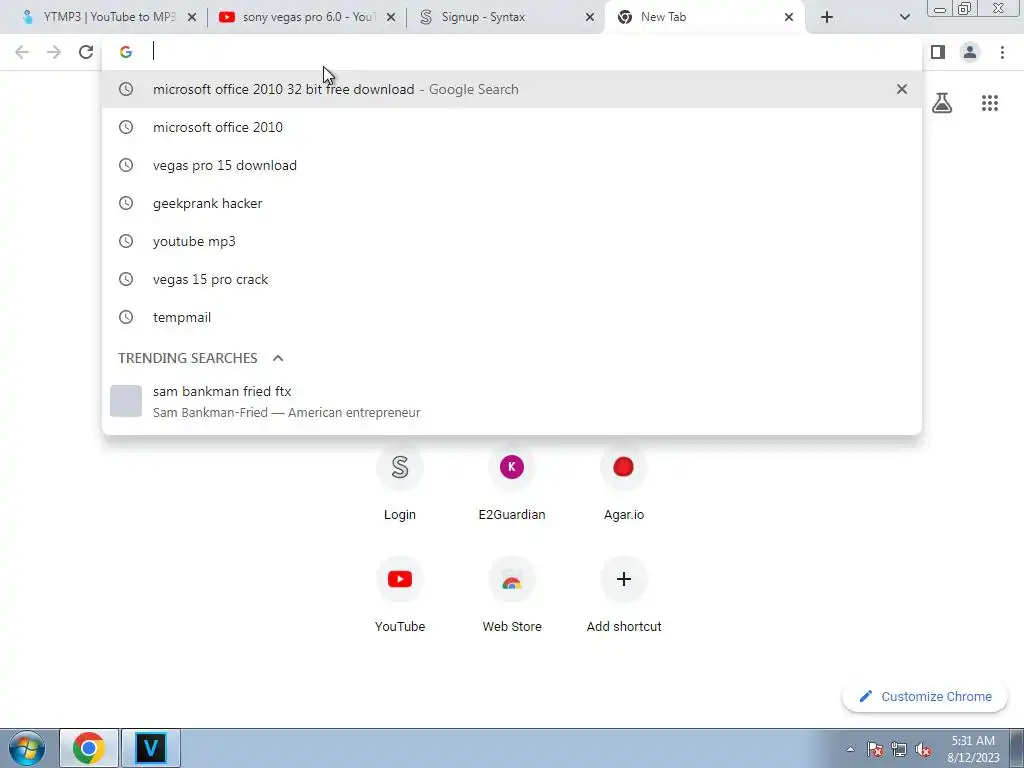The width and height of the screenshot is (1024, 768).
Task: Show hidden system tray icons
Action: [x=850, y=749]
